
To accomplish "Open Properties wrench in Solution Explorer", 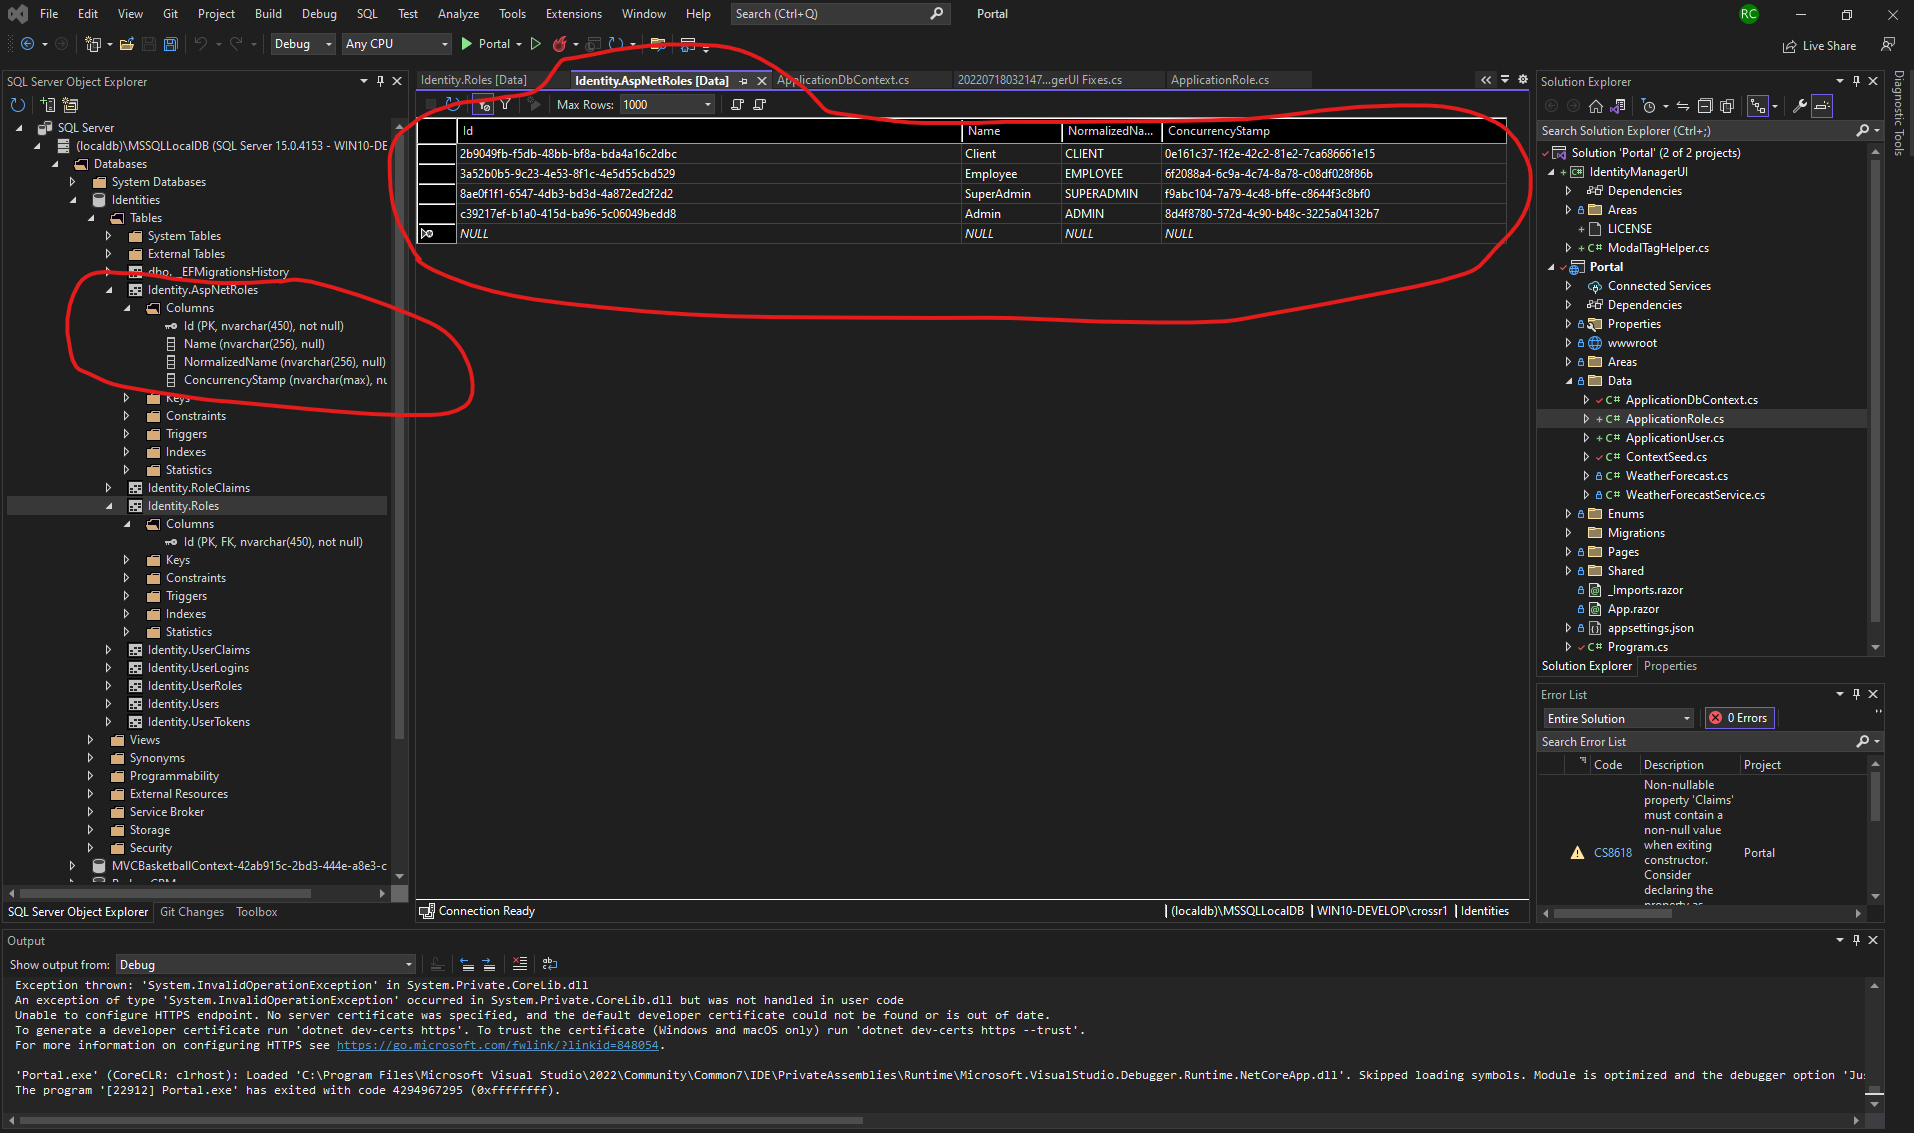I will [1799, 106].
